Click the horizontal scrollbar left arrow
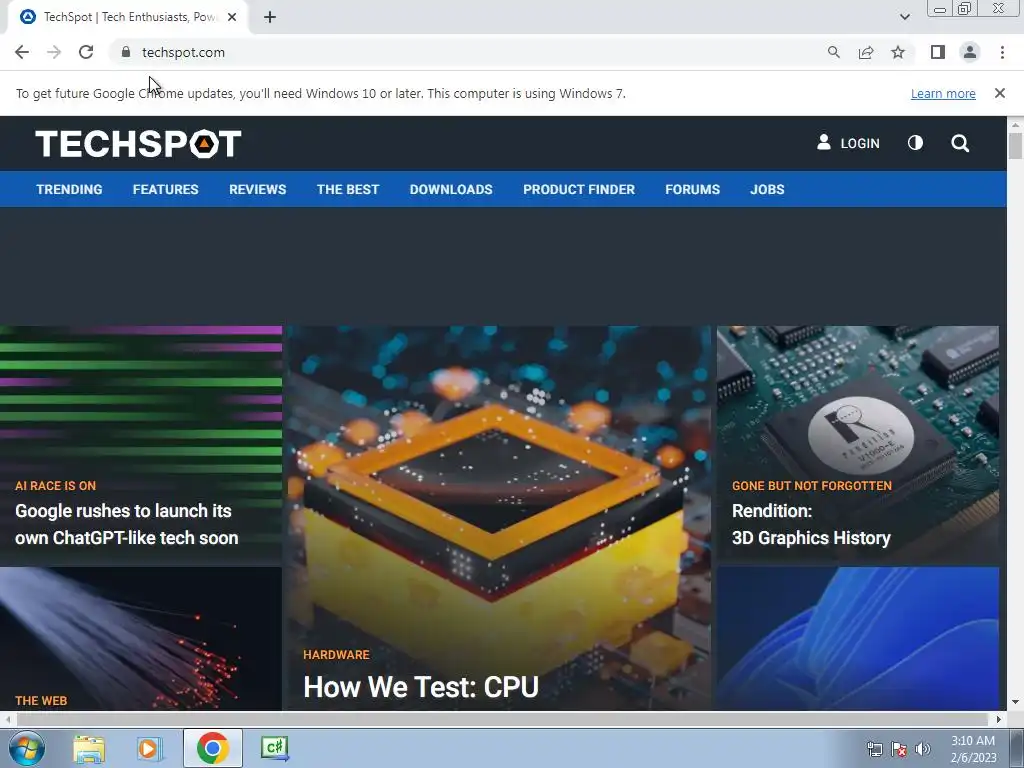 7,719
